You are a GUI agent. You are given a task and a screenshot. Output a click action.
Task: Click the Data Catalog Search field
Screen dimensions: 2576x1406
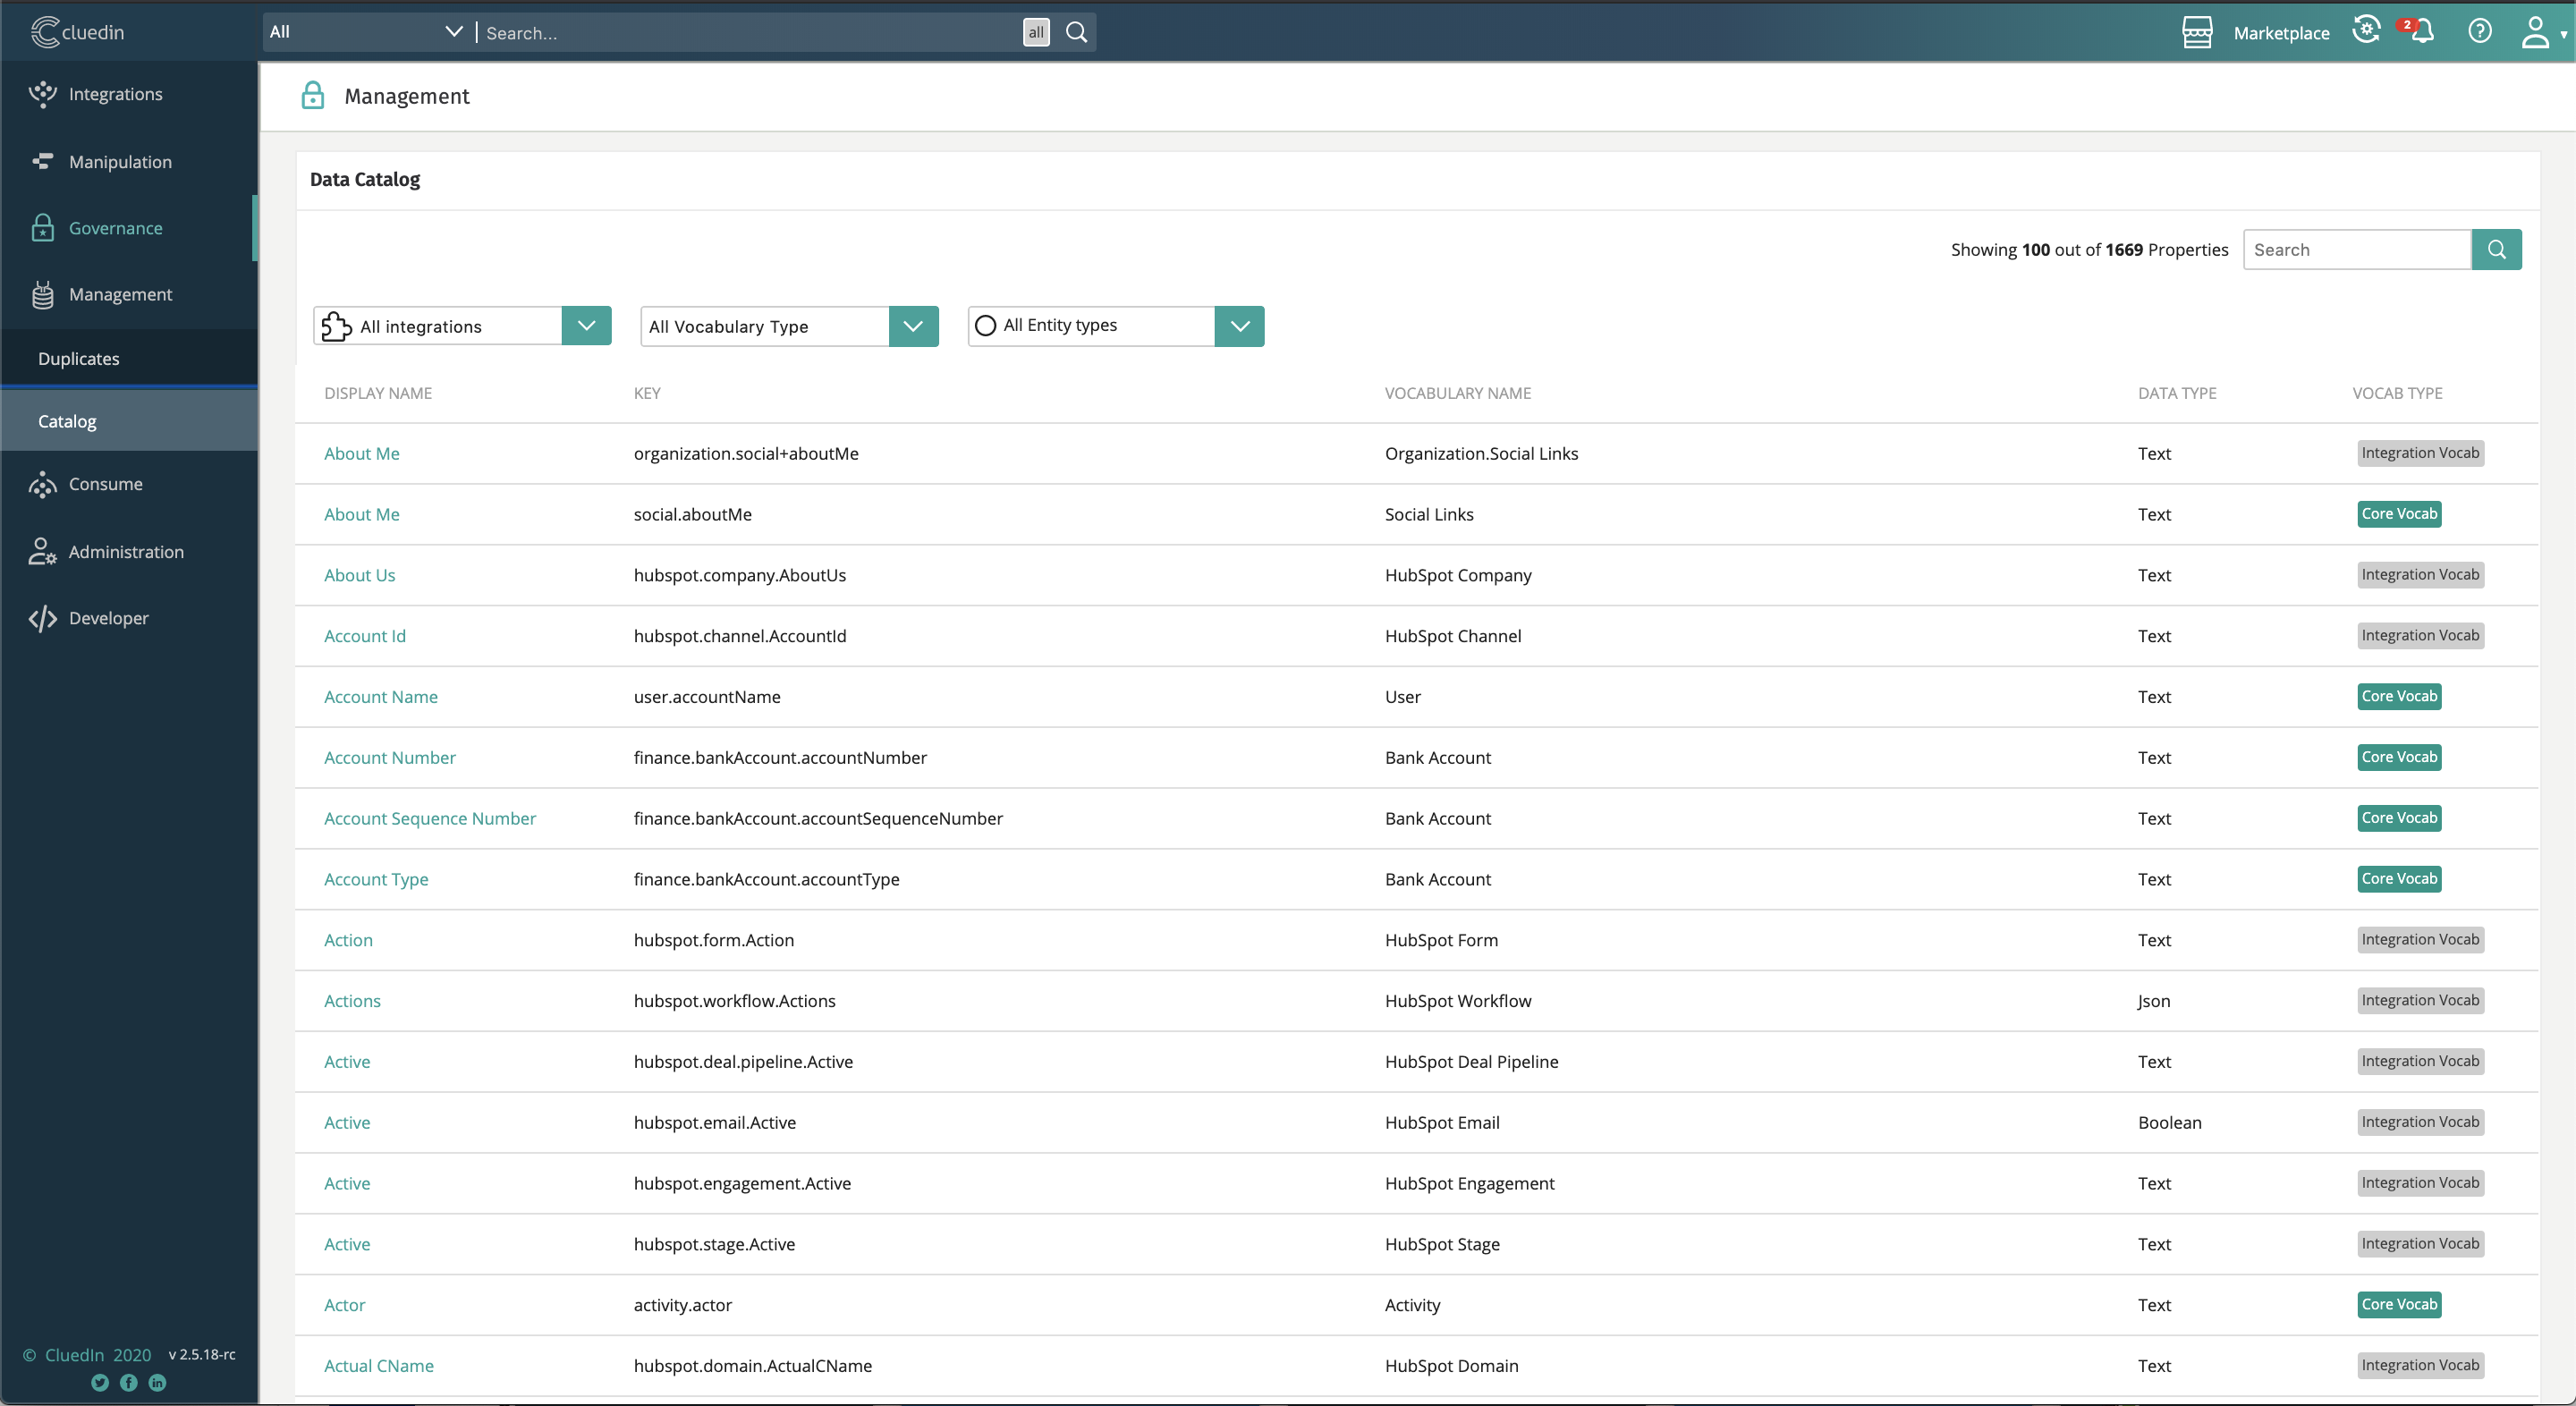[x=2357, y=249]
